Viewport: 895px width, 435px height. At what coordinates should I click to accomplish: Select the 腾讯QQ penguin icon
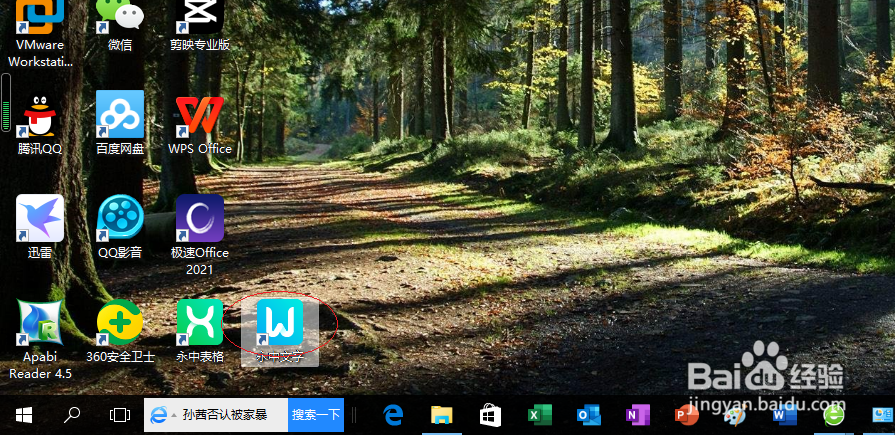[40, 123]
